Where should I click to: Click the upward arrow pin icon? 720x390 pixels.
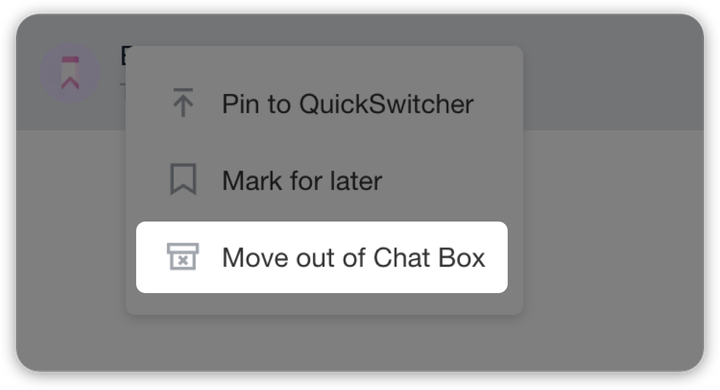(x=183, y=102)
